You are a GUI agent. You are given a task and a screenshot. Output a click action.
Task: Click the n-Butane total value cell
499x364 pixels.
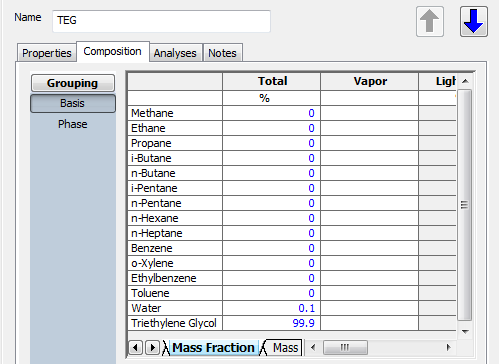272,173
